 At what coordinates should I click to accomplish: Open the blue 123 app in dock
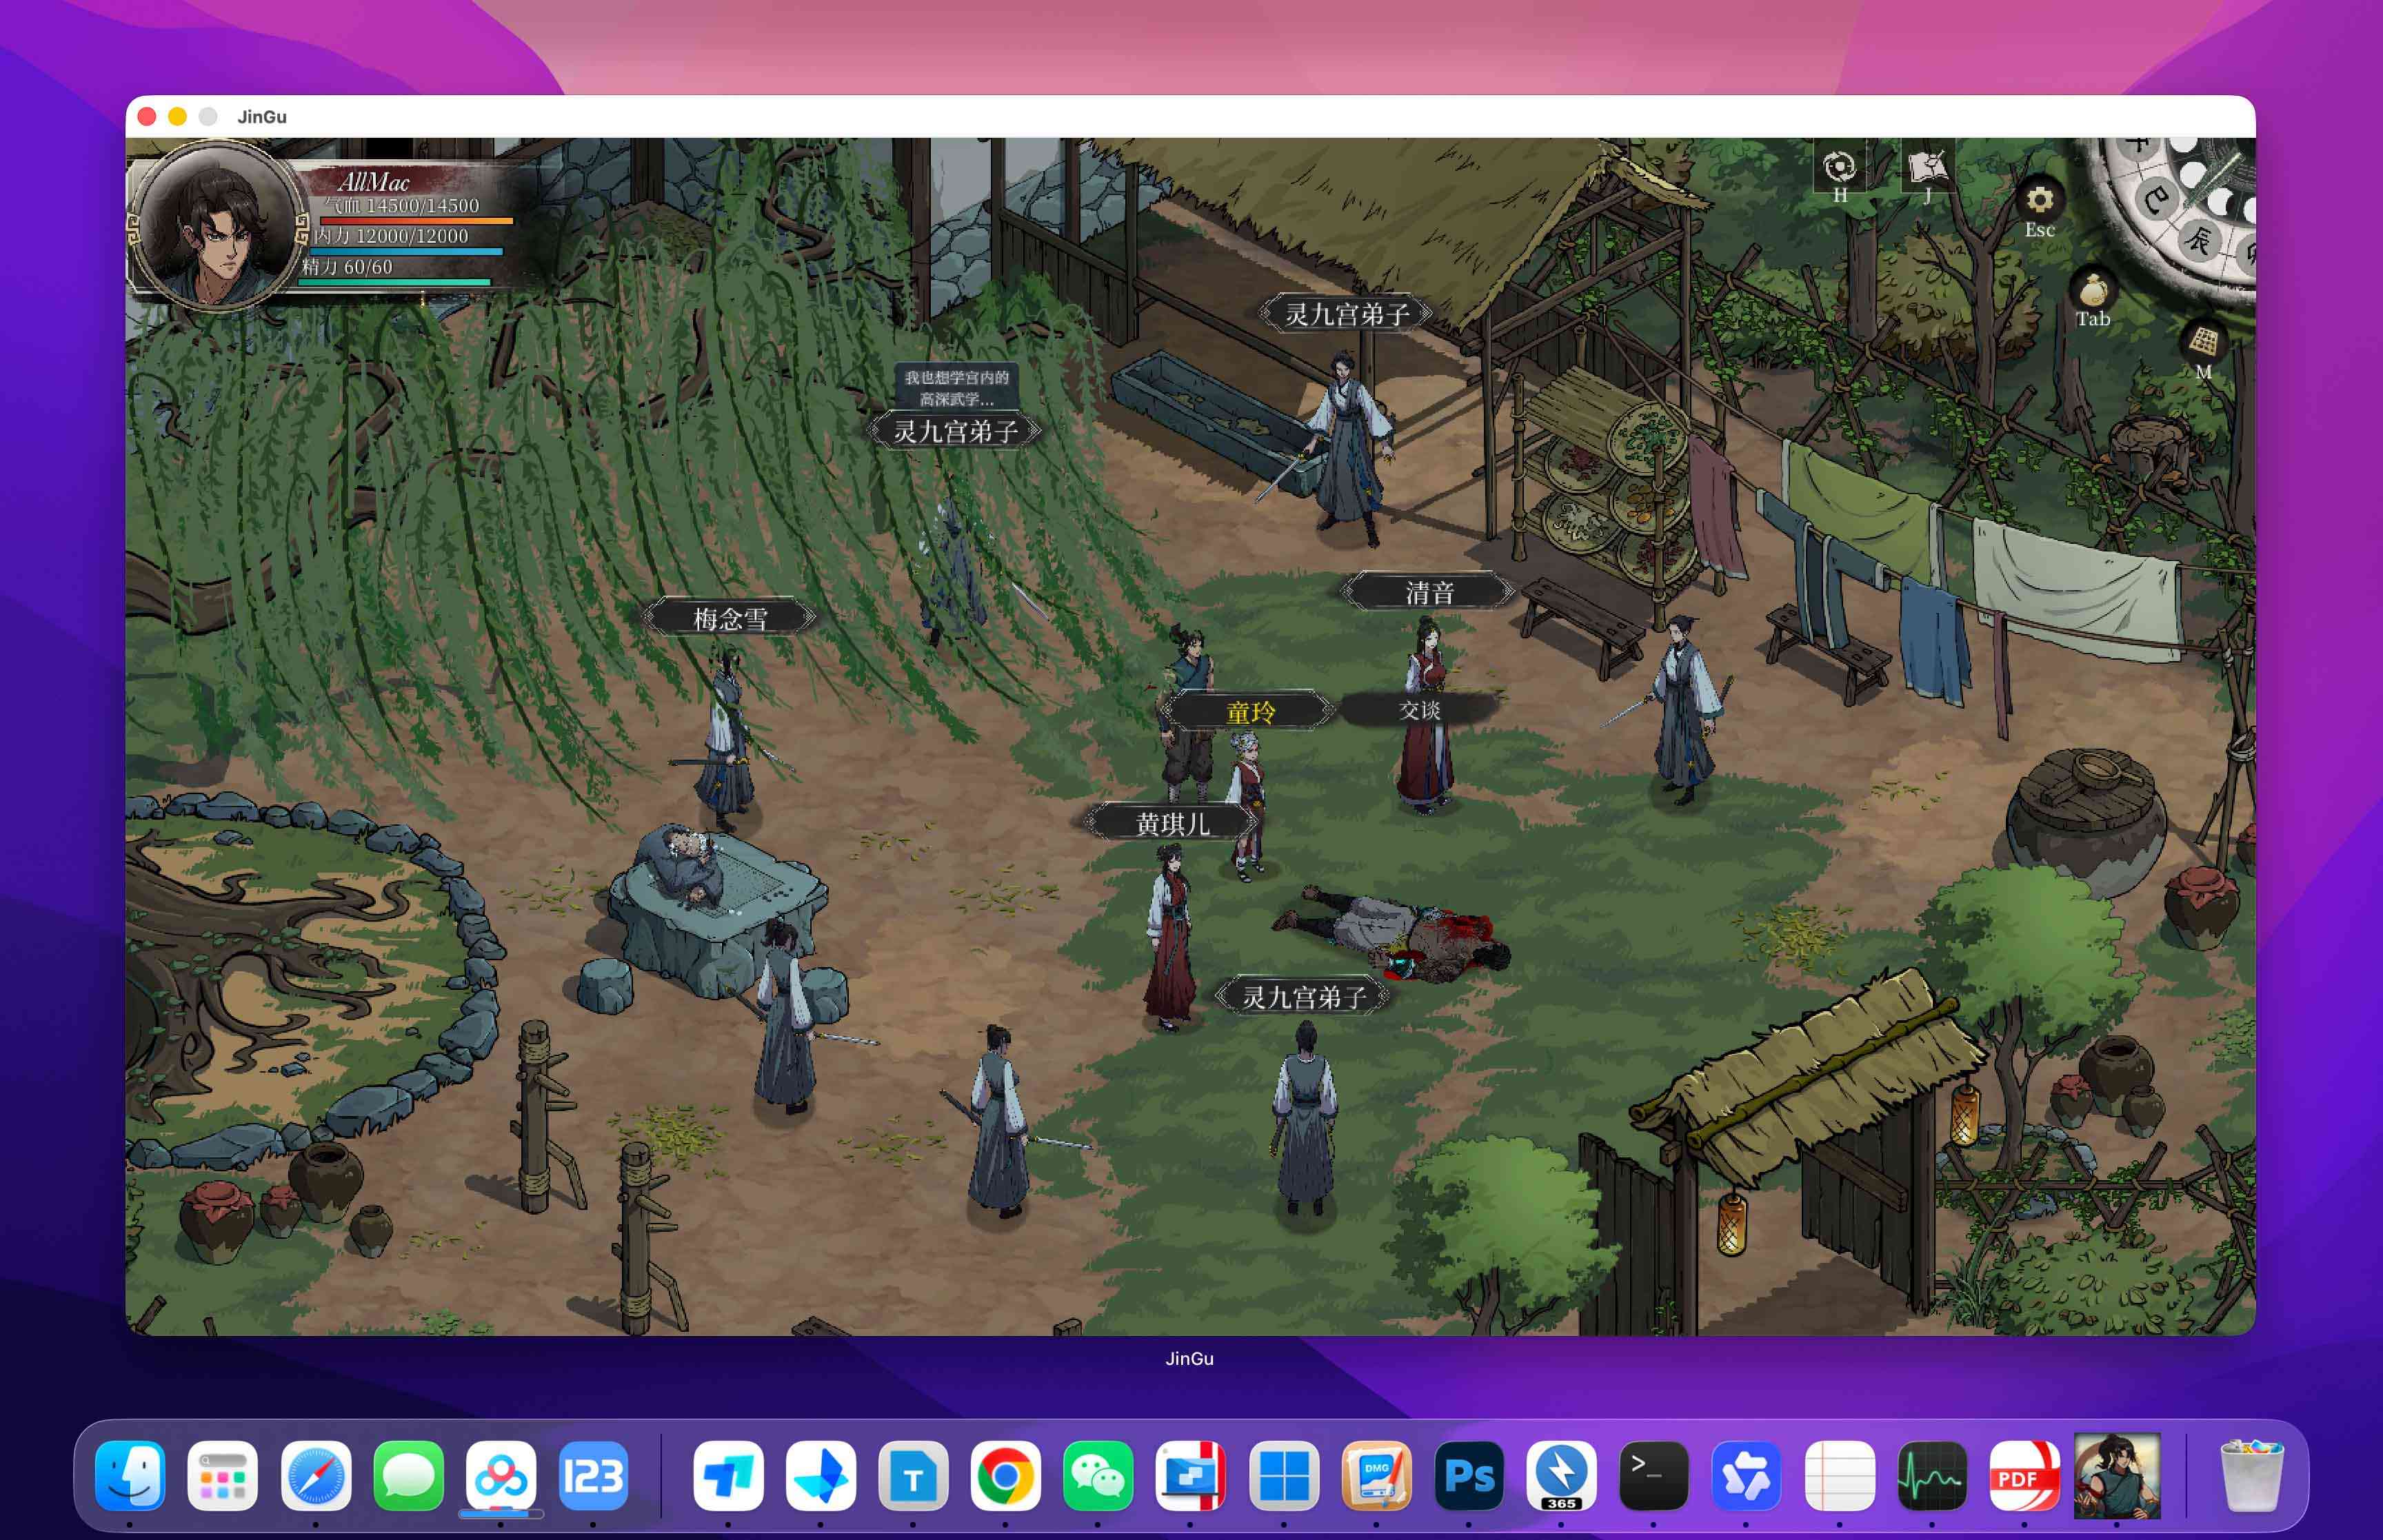(593, 1476)
